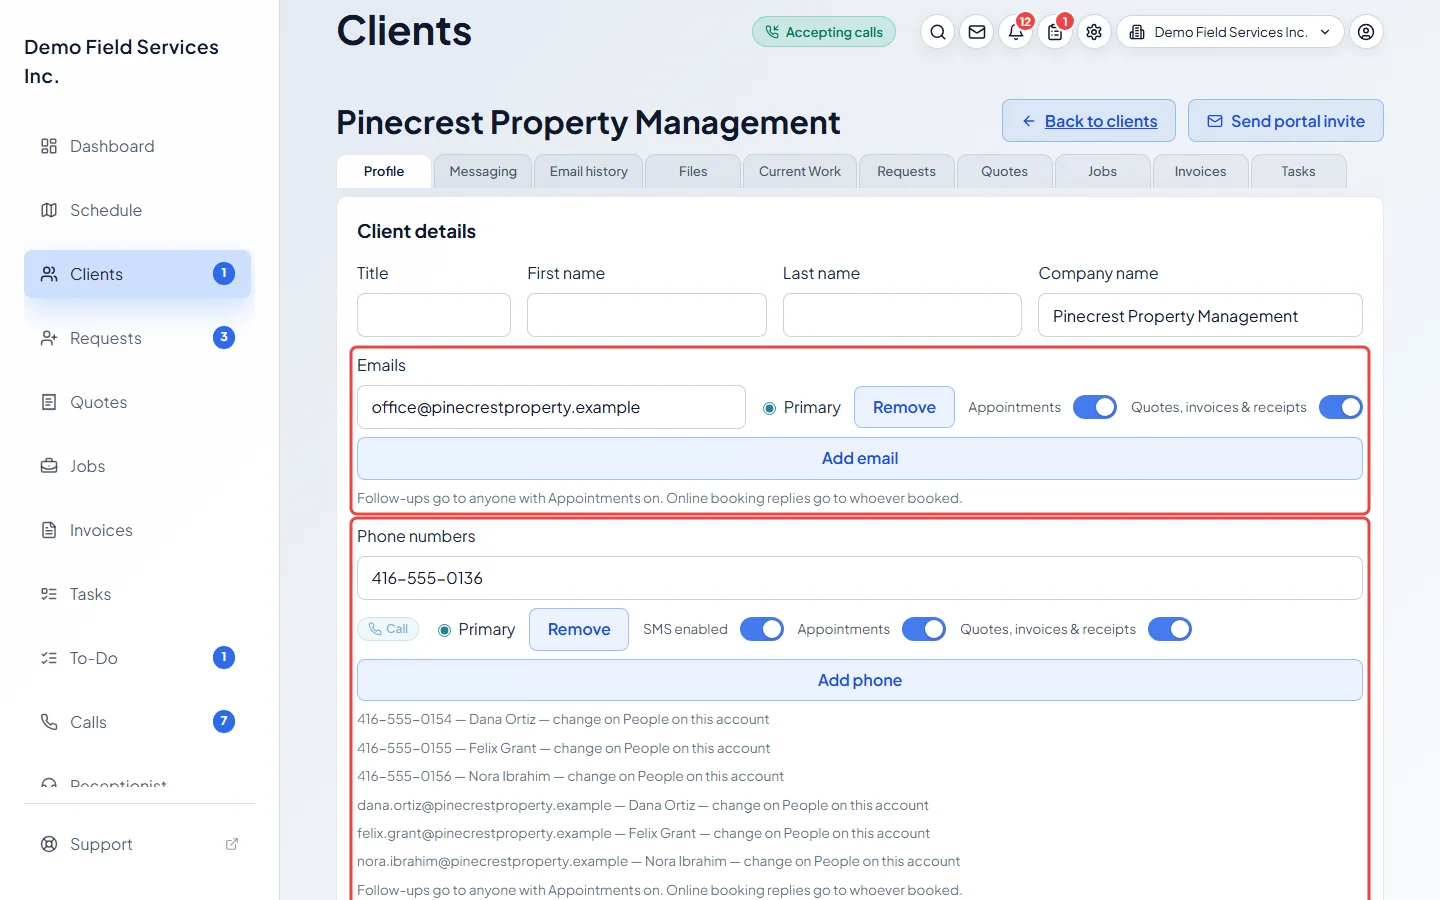1440x900 pixels.
Task: Remove the 416-555-0136 phone number
Action: tap(579, 629)
